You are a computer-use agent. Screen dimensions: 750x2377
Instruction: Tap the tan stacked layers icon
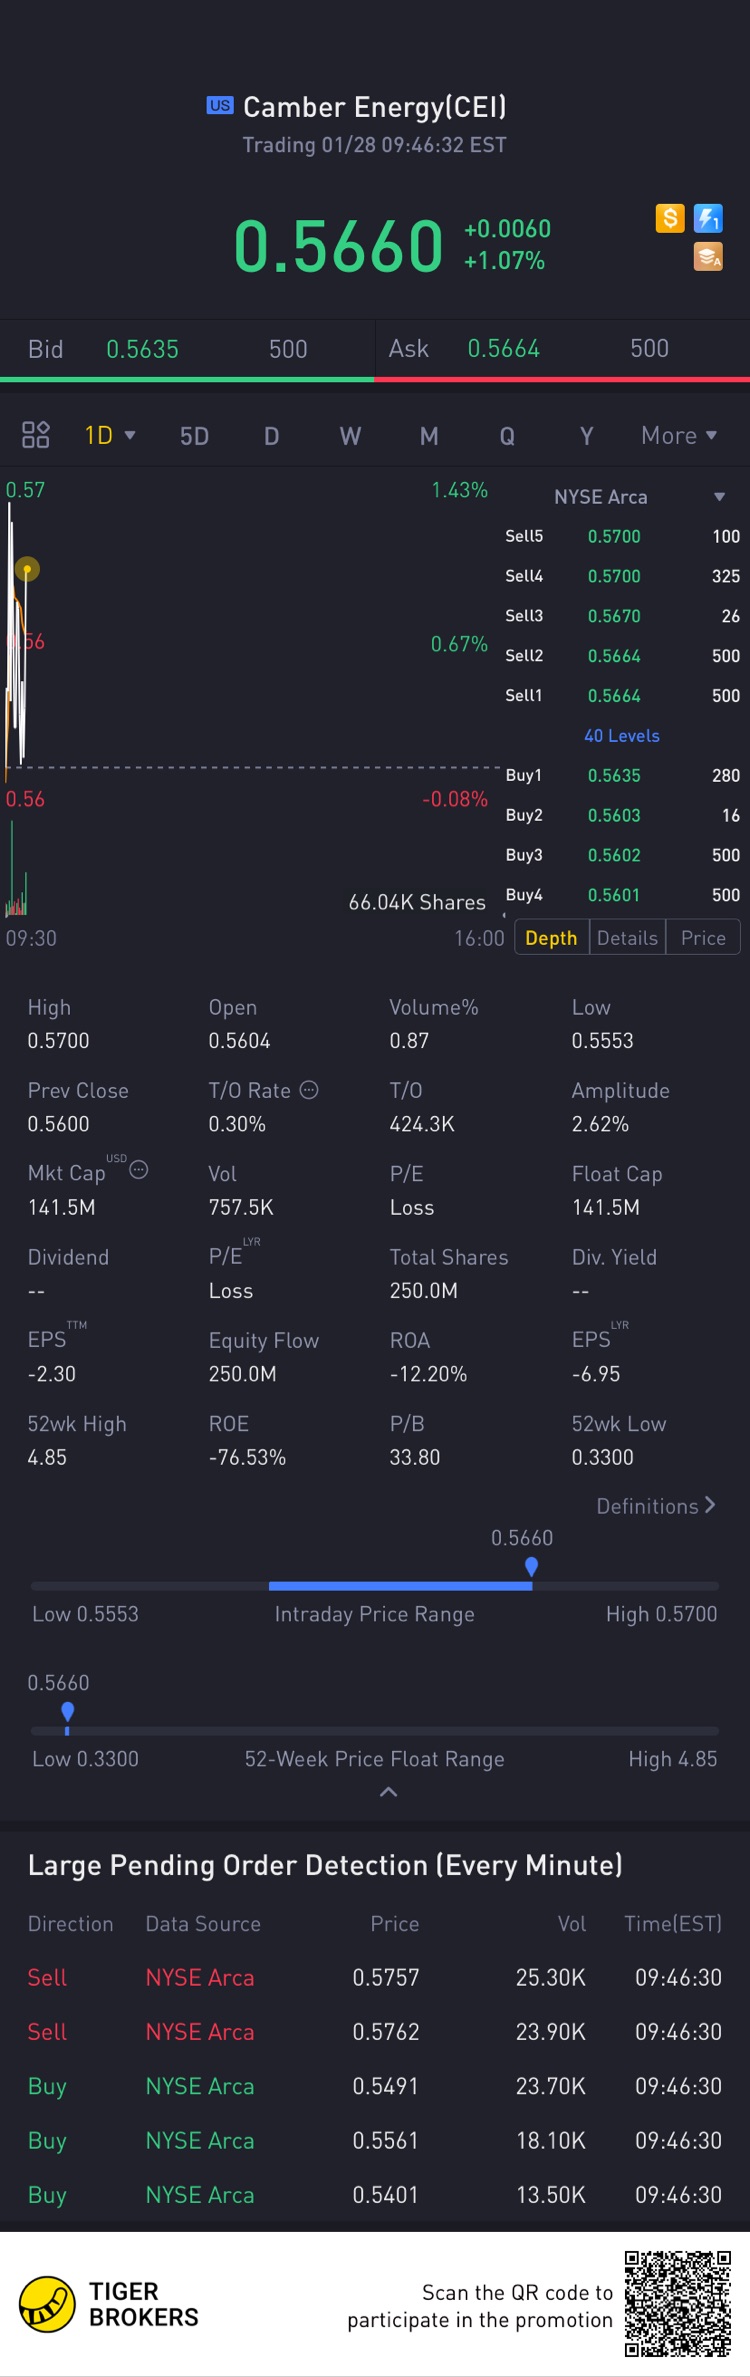(x=708, y=257)
